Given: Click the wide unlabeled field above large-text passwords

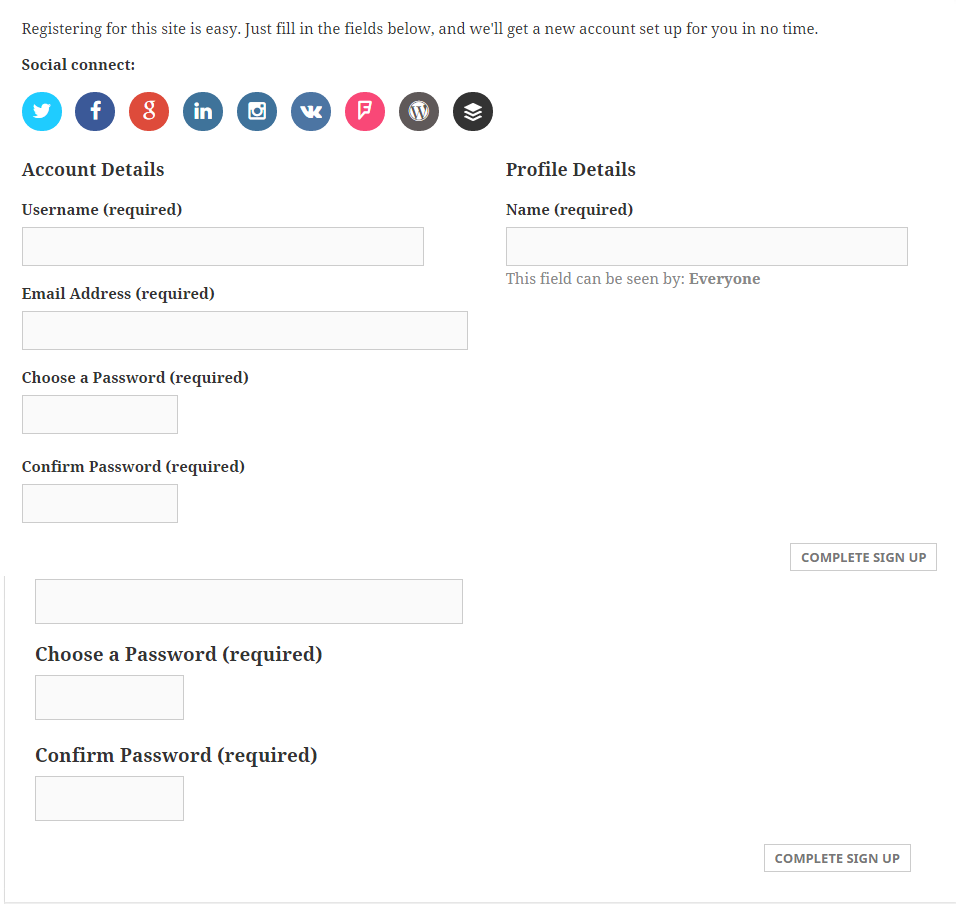Looking at the screenshot, I should [248, 601].
